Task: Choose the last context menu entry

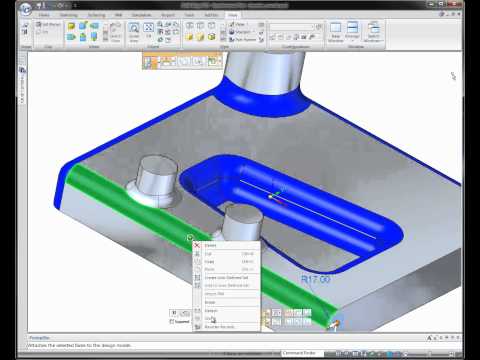Action: click(x=227, y=327)
